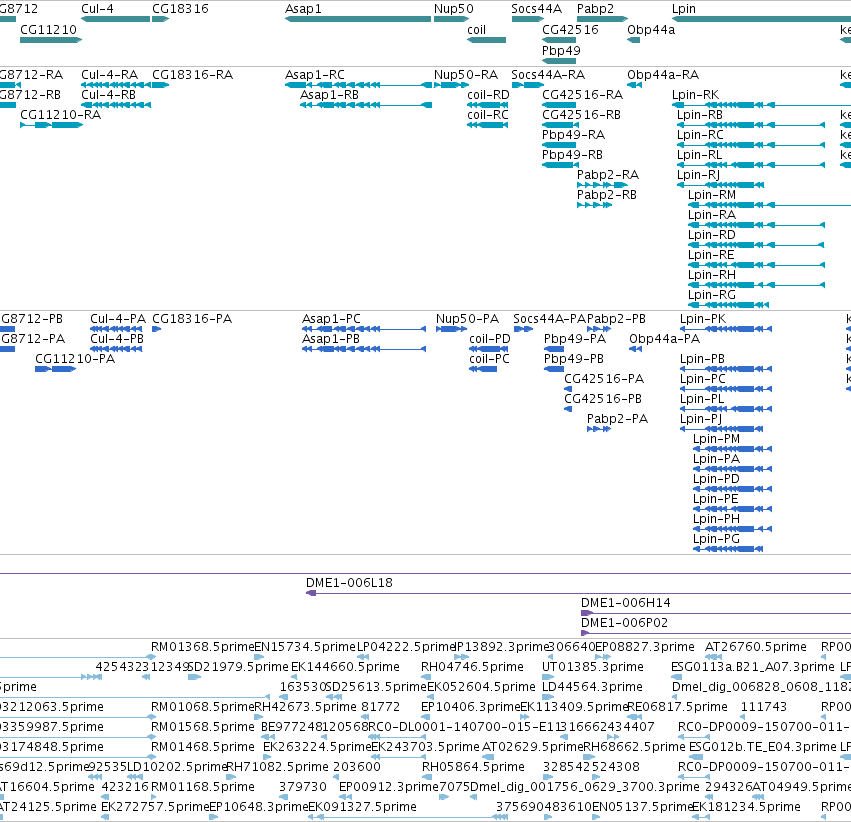
Task: Select the Asap1 gene bar
Action: pyautogui.click(x=358, y=19)
